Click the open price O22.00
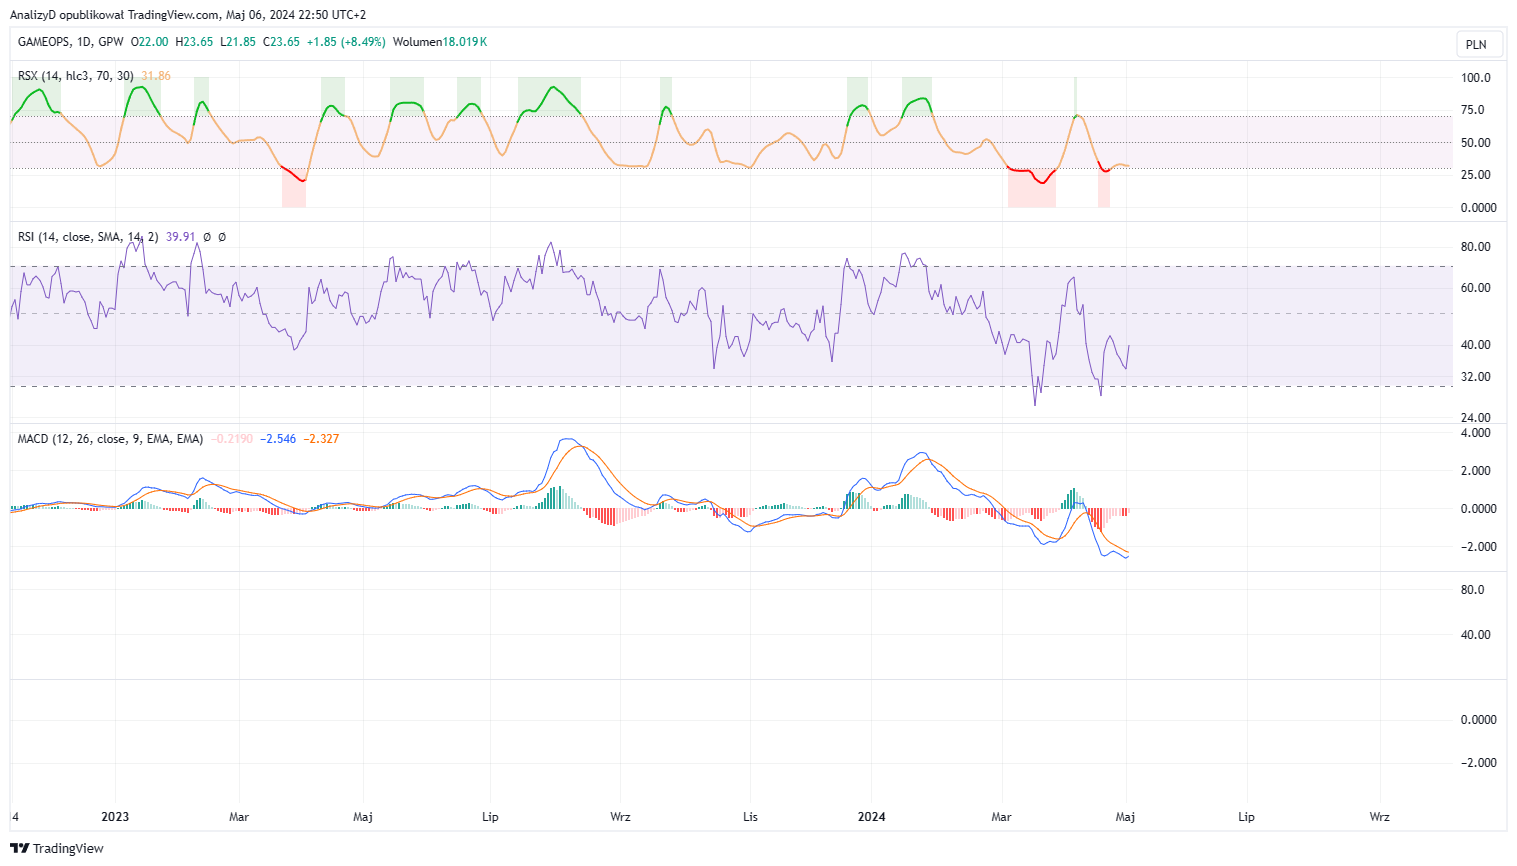This screenshot has height=866, width=1517. (150, 42)
